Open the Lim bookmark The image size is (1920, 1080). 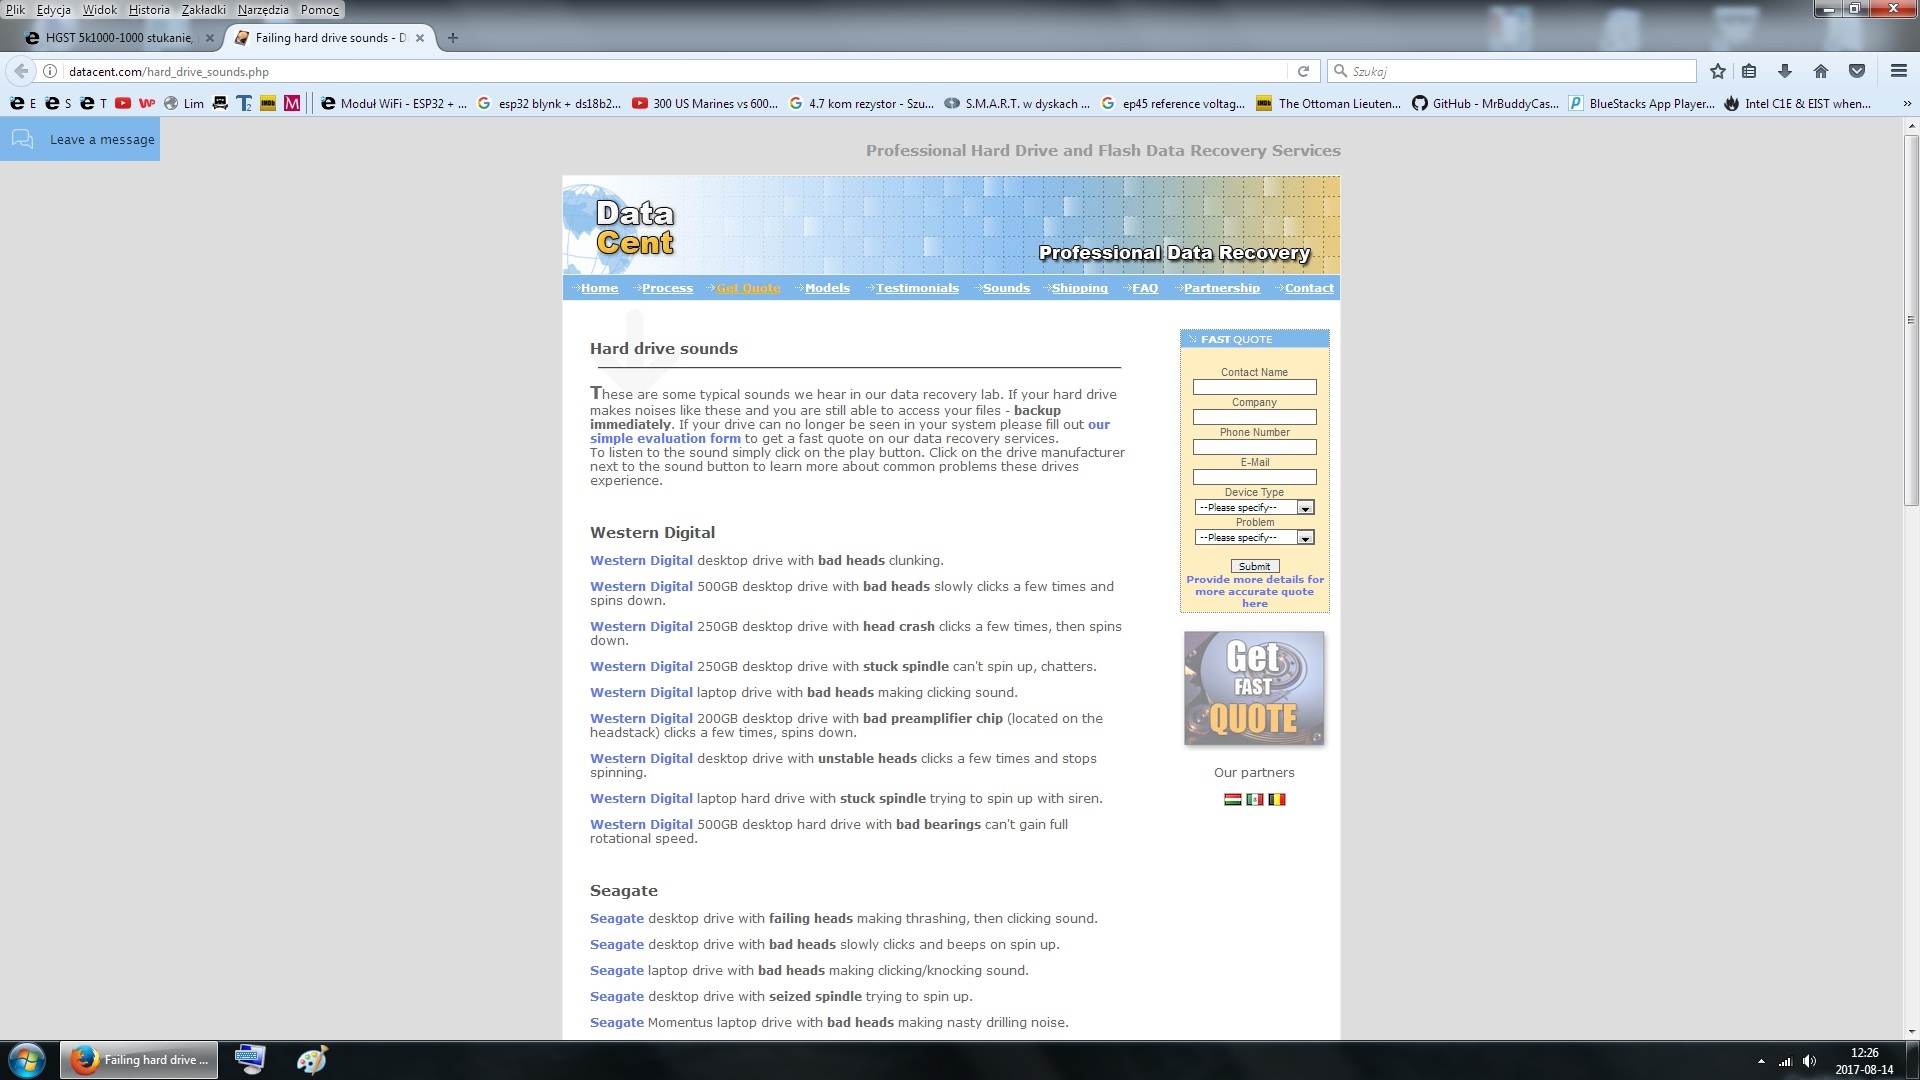point(184,103)
